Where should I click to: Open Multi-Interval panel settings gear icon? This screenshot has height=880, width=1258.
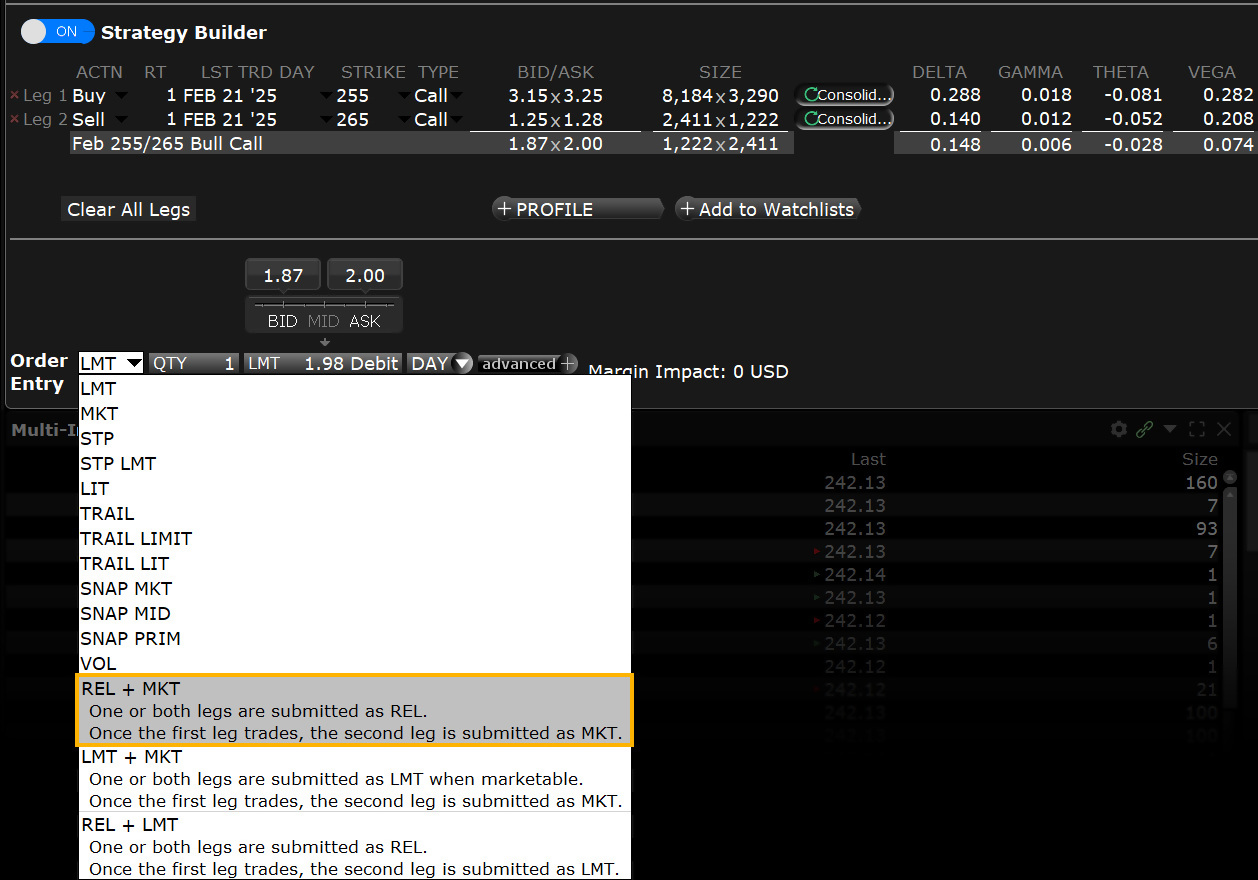(1118, 429)
